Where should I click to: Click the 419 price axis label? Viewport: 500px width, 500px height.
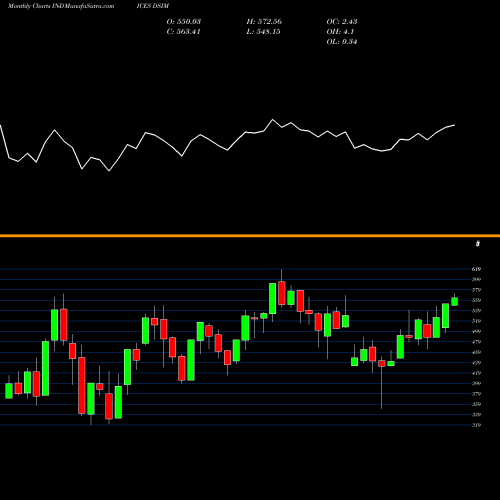coord(476,373)
